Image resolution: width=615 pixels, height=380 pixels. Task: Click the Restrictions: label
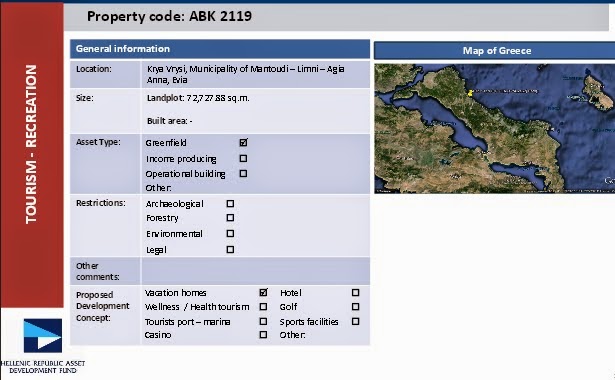pos(101,203)
